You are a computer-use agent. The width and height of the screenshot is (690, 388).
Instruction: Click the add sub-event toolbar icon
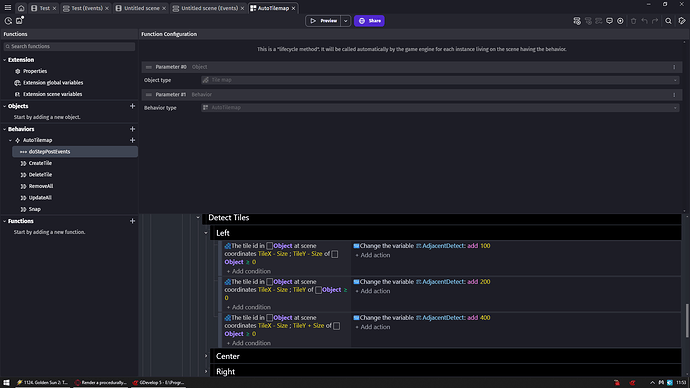click(x=588, y=21)
